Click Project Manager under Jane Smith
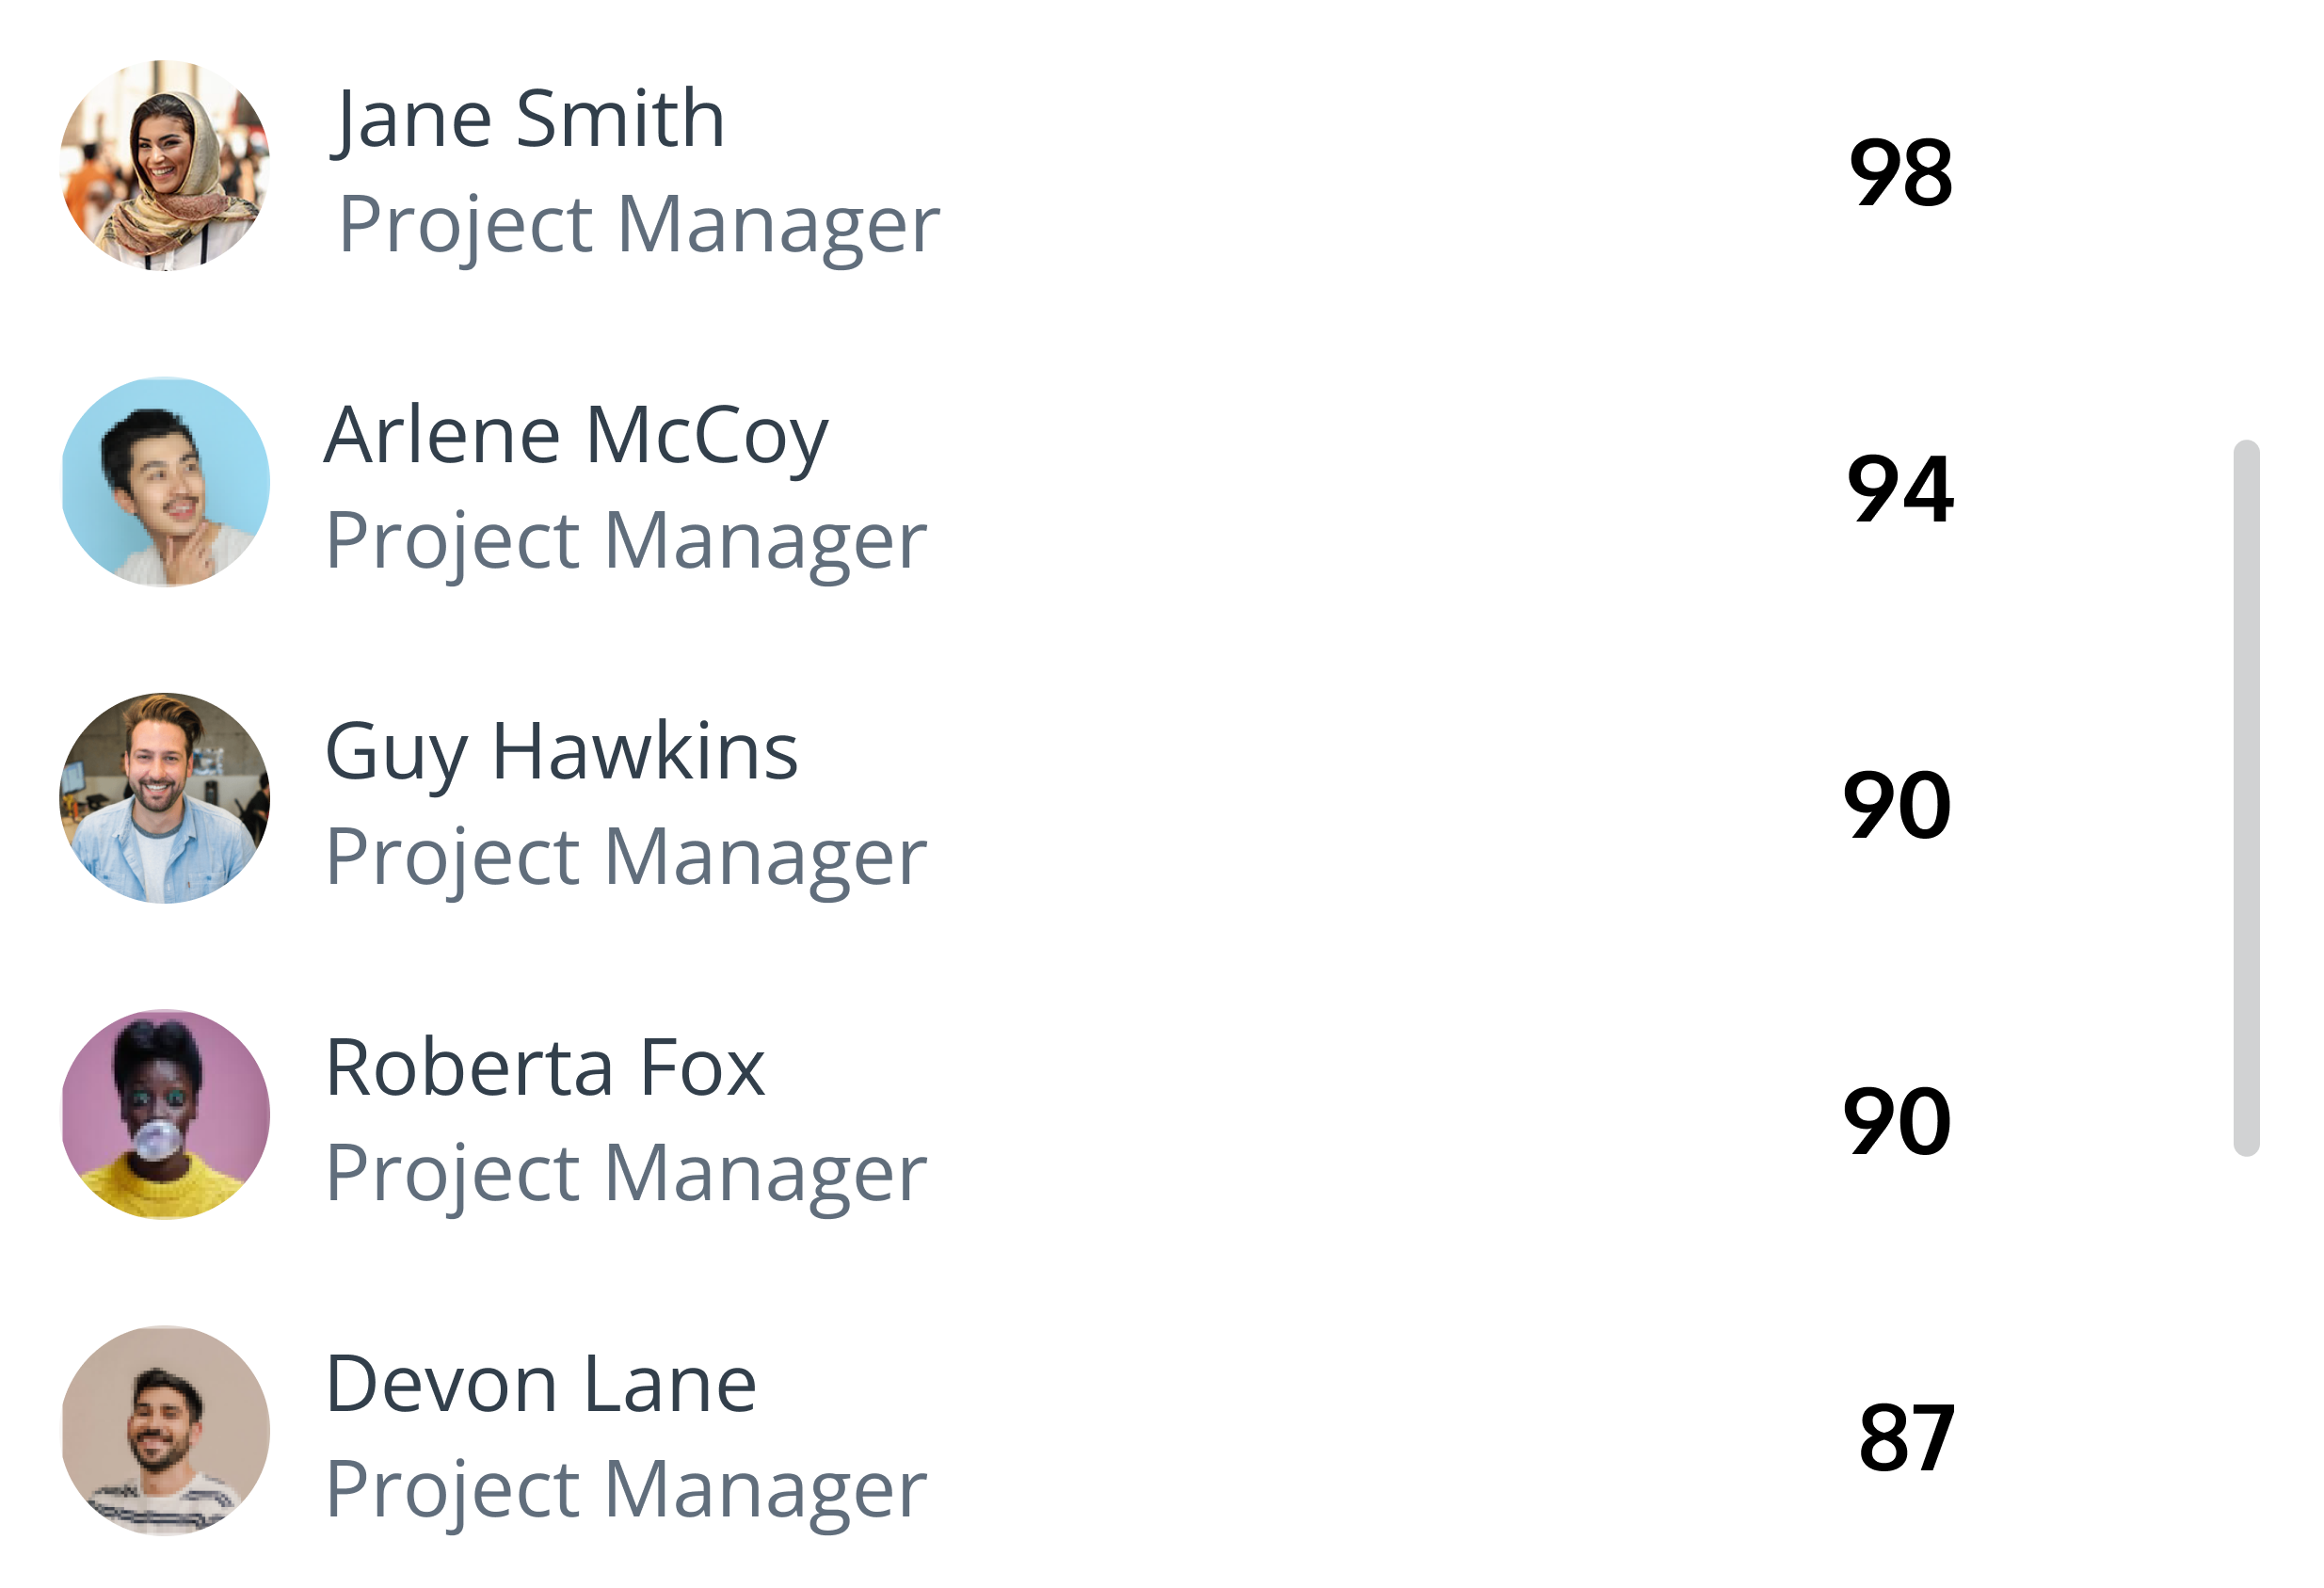The height and width of the screenshot is (1588, 2324). pyautogui.click(x=639, y=226)
